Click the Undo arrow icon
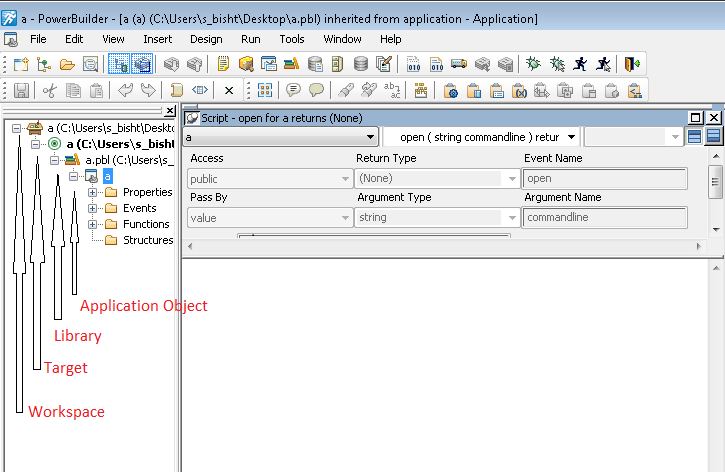The width and height of the screenshot is (725, 472). tap(125, 90)
